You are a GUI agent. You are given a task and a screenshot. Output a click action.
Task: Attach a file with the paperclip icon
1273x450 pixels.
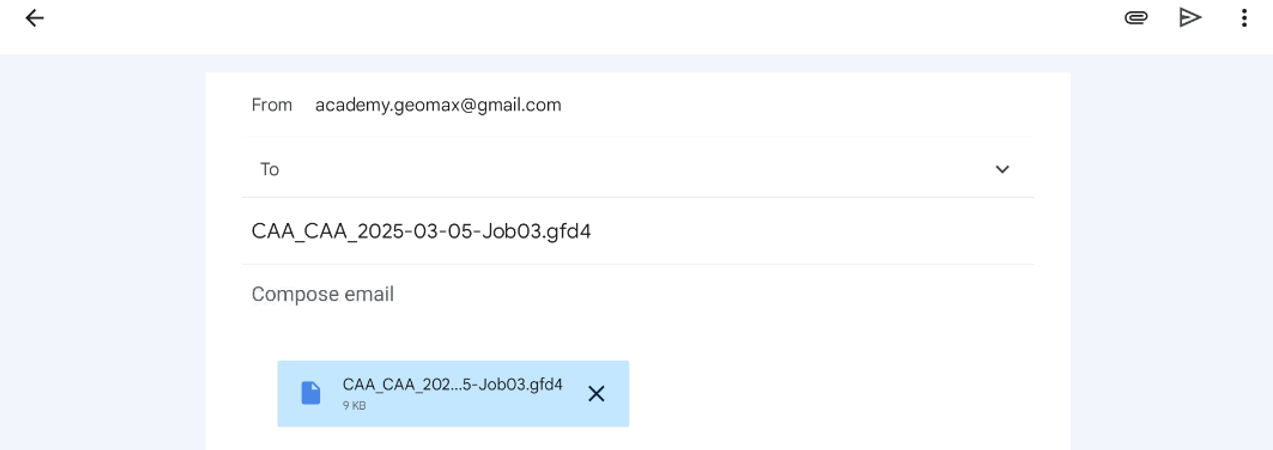point(1135,18)
